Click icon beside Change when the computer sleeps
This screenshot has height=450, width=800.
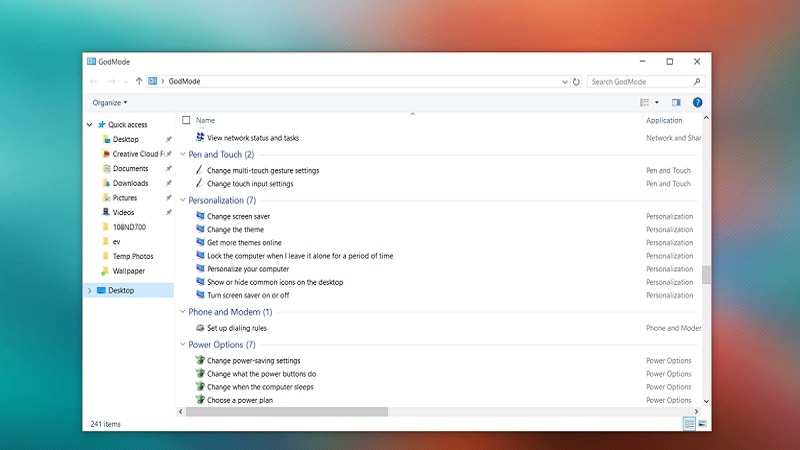click(x=200, y=387)
